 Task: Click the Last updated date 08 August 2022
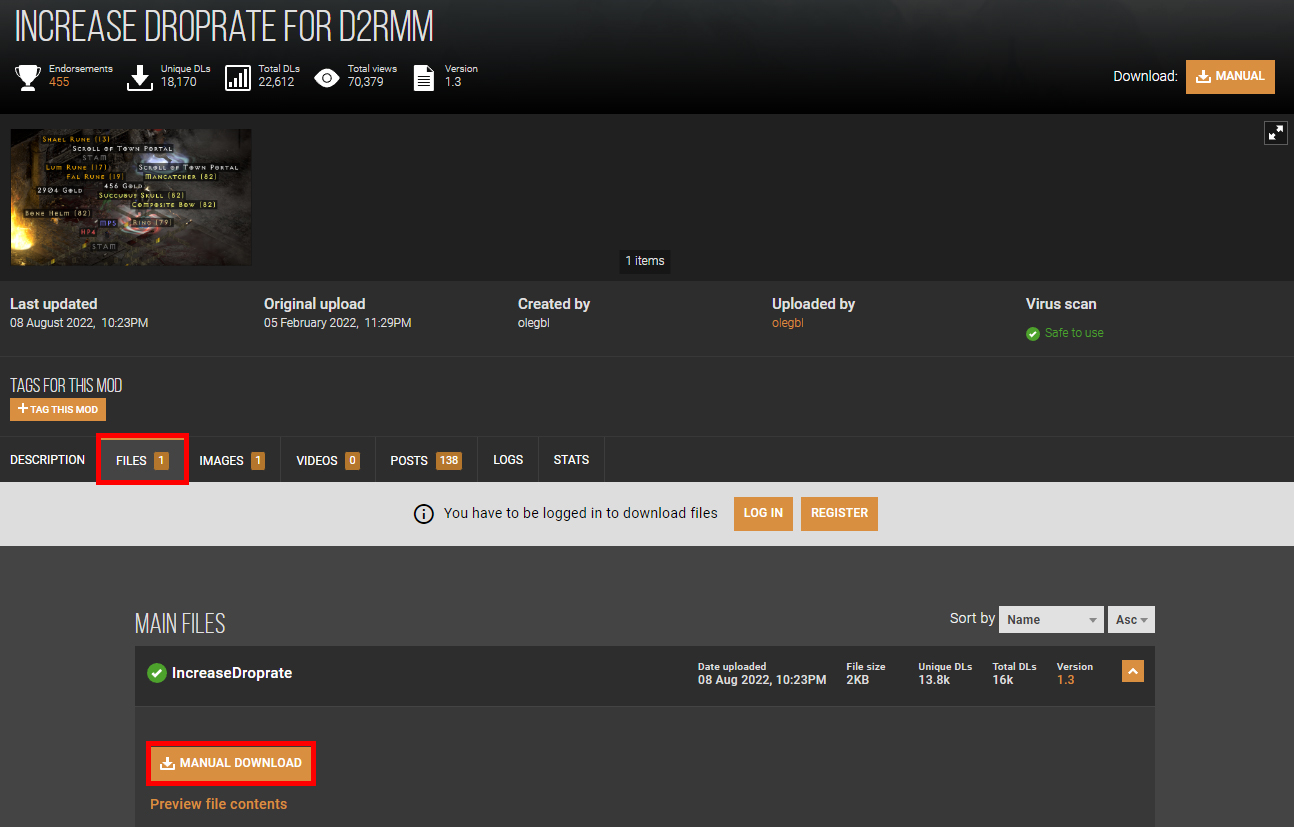(x=79, y=323)
